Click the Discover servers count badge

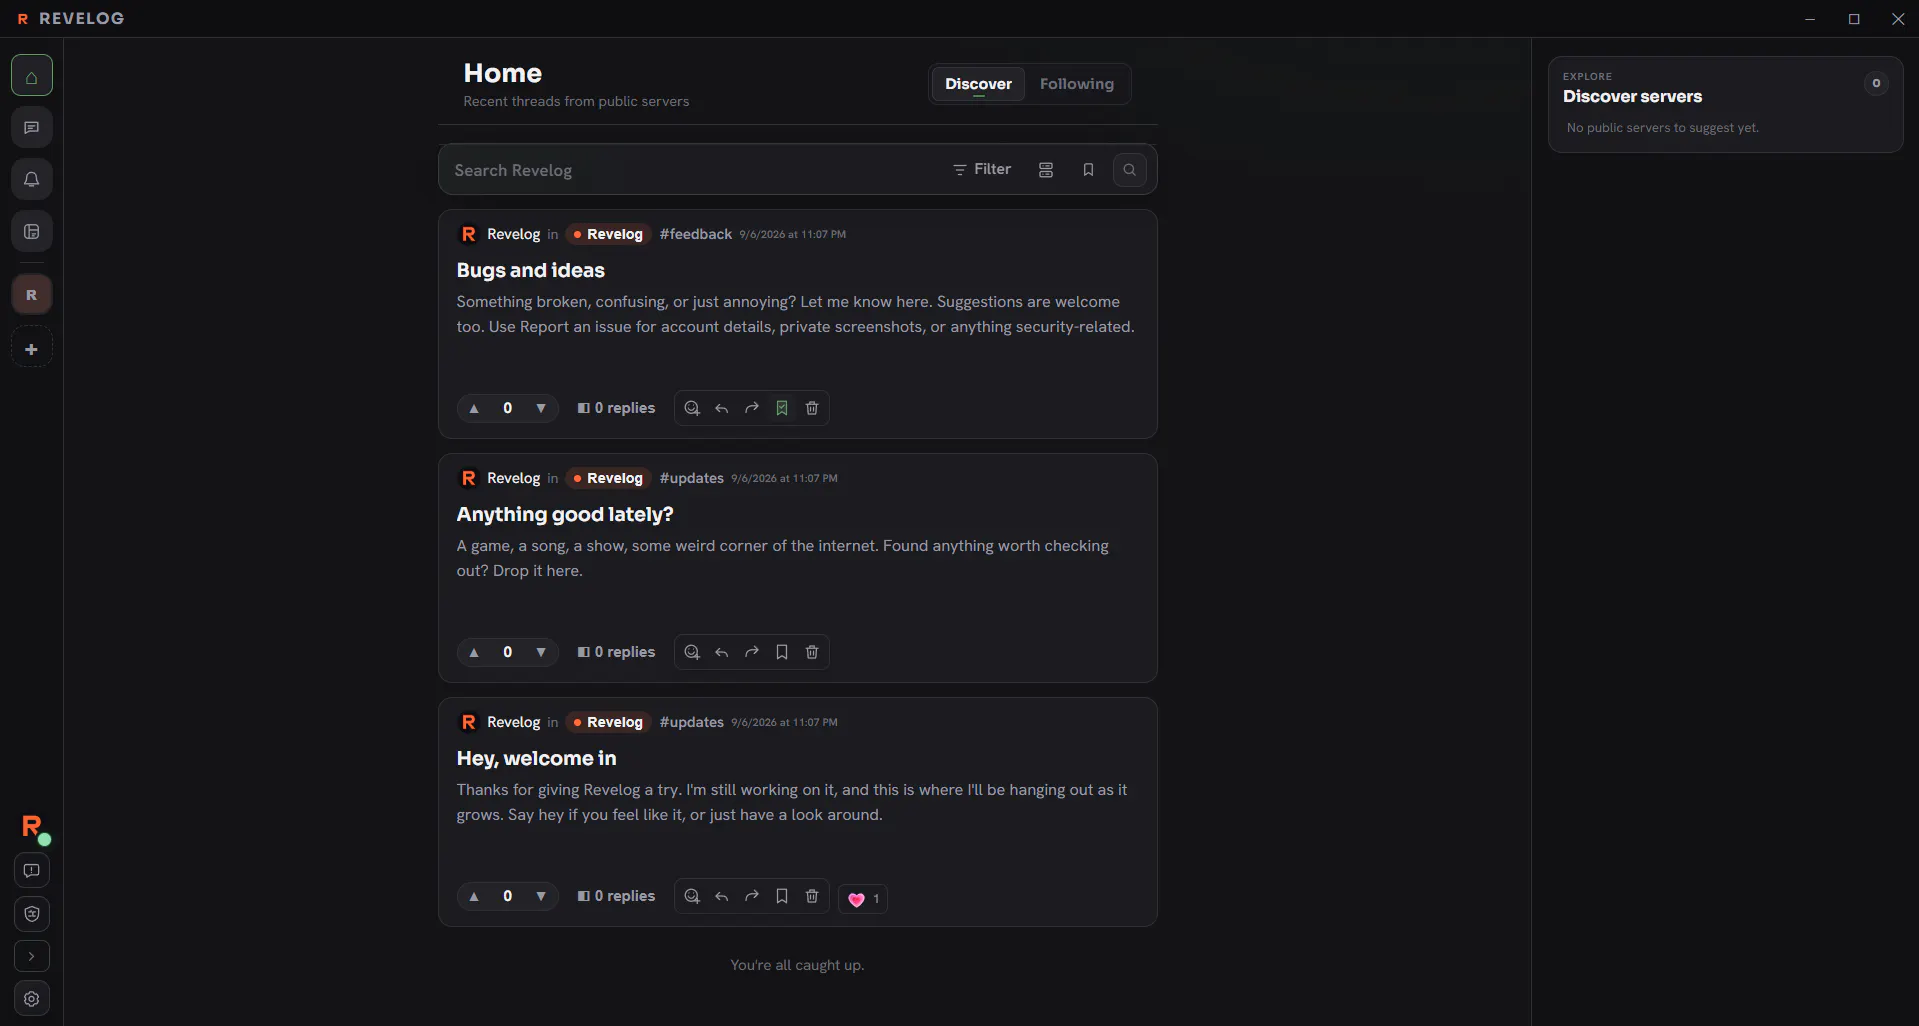[1876, 84]
